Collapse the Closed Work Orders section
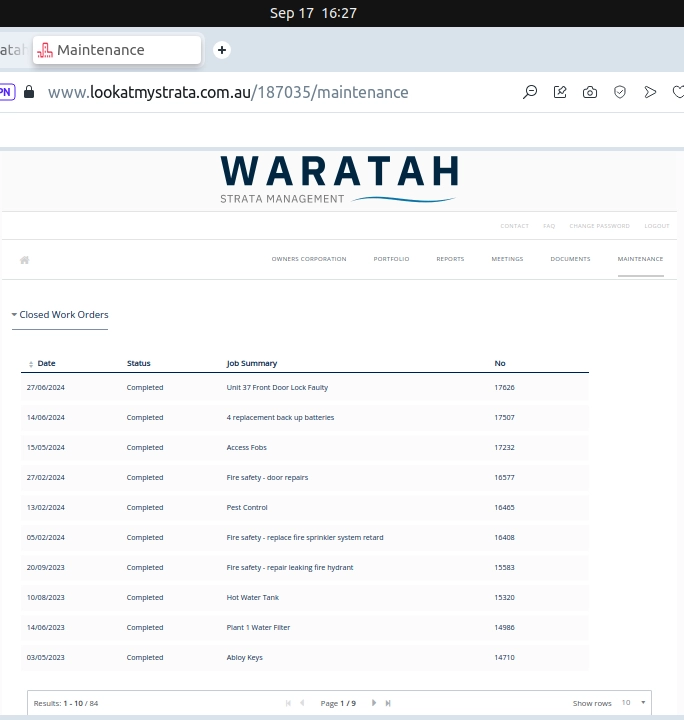This screenshot has height=720, width=684. pos(60,315)
